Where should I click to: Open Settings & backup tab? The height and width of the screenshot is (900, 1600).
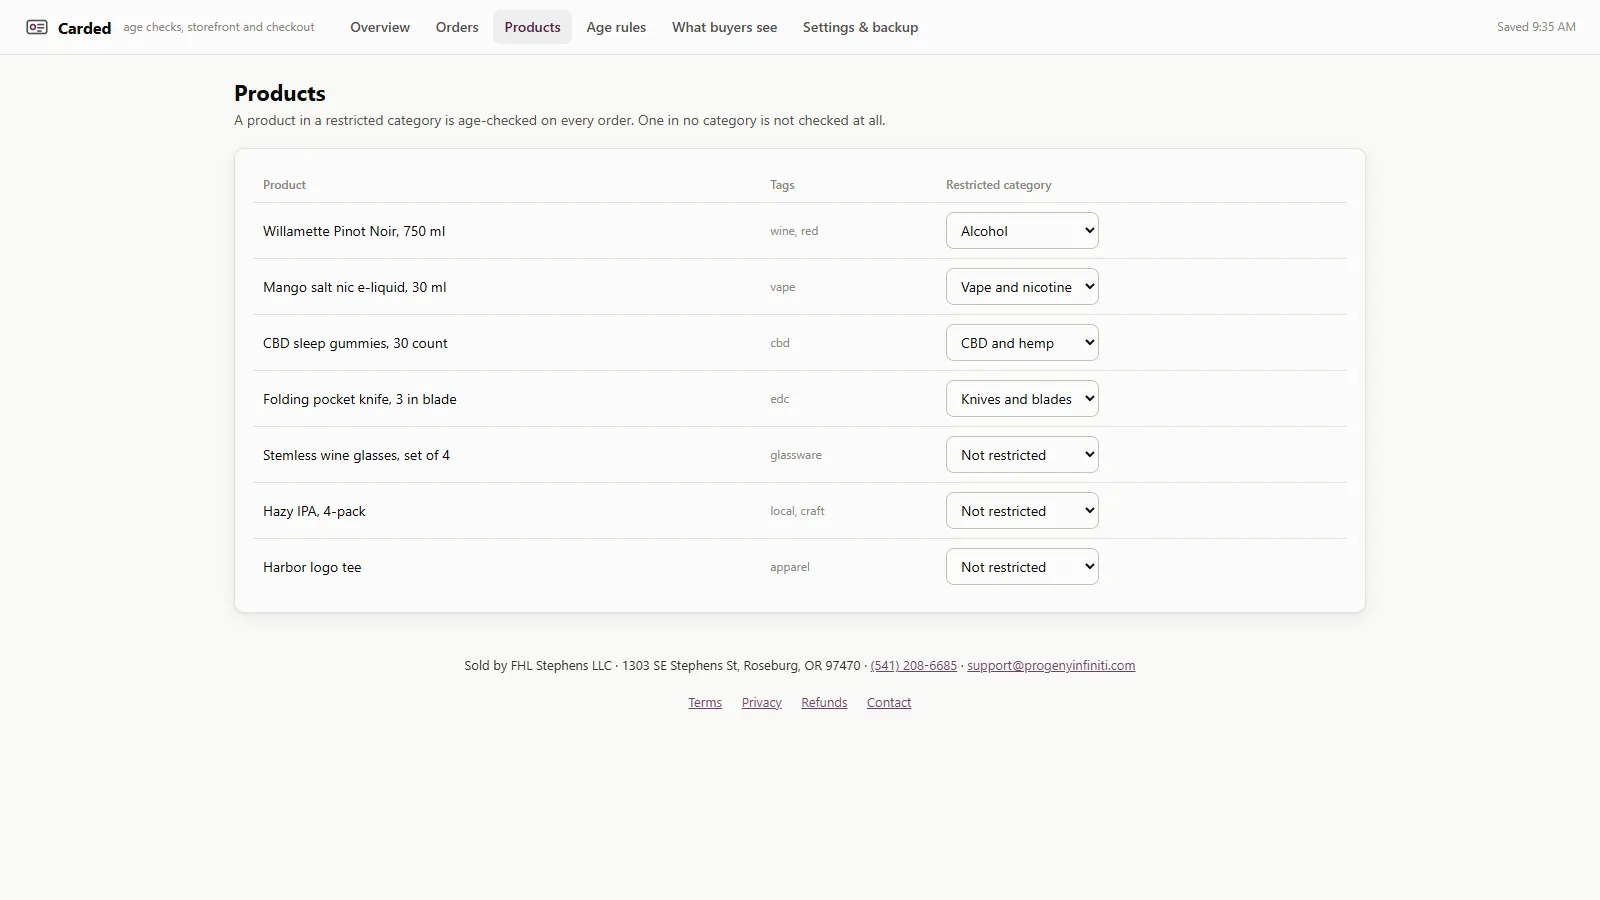[x=860, y=27]
